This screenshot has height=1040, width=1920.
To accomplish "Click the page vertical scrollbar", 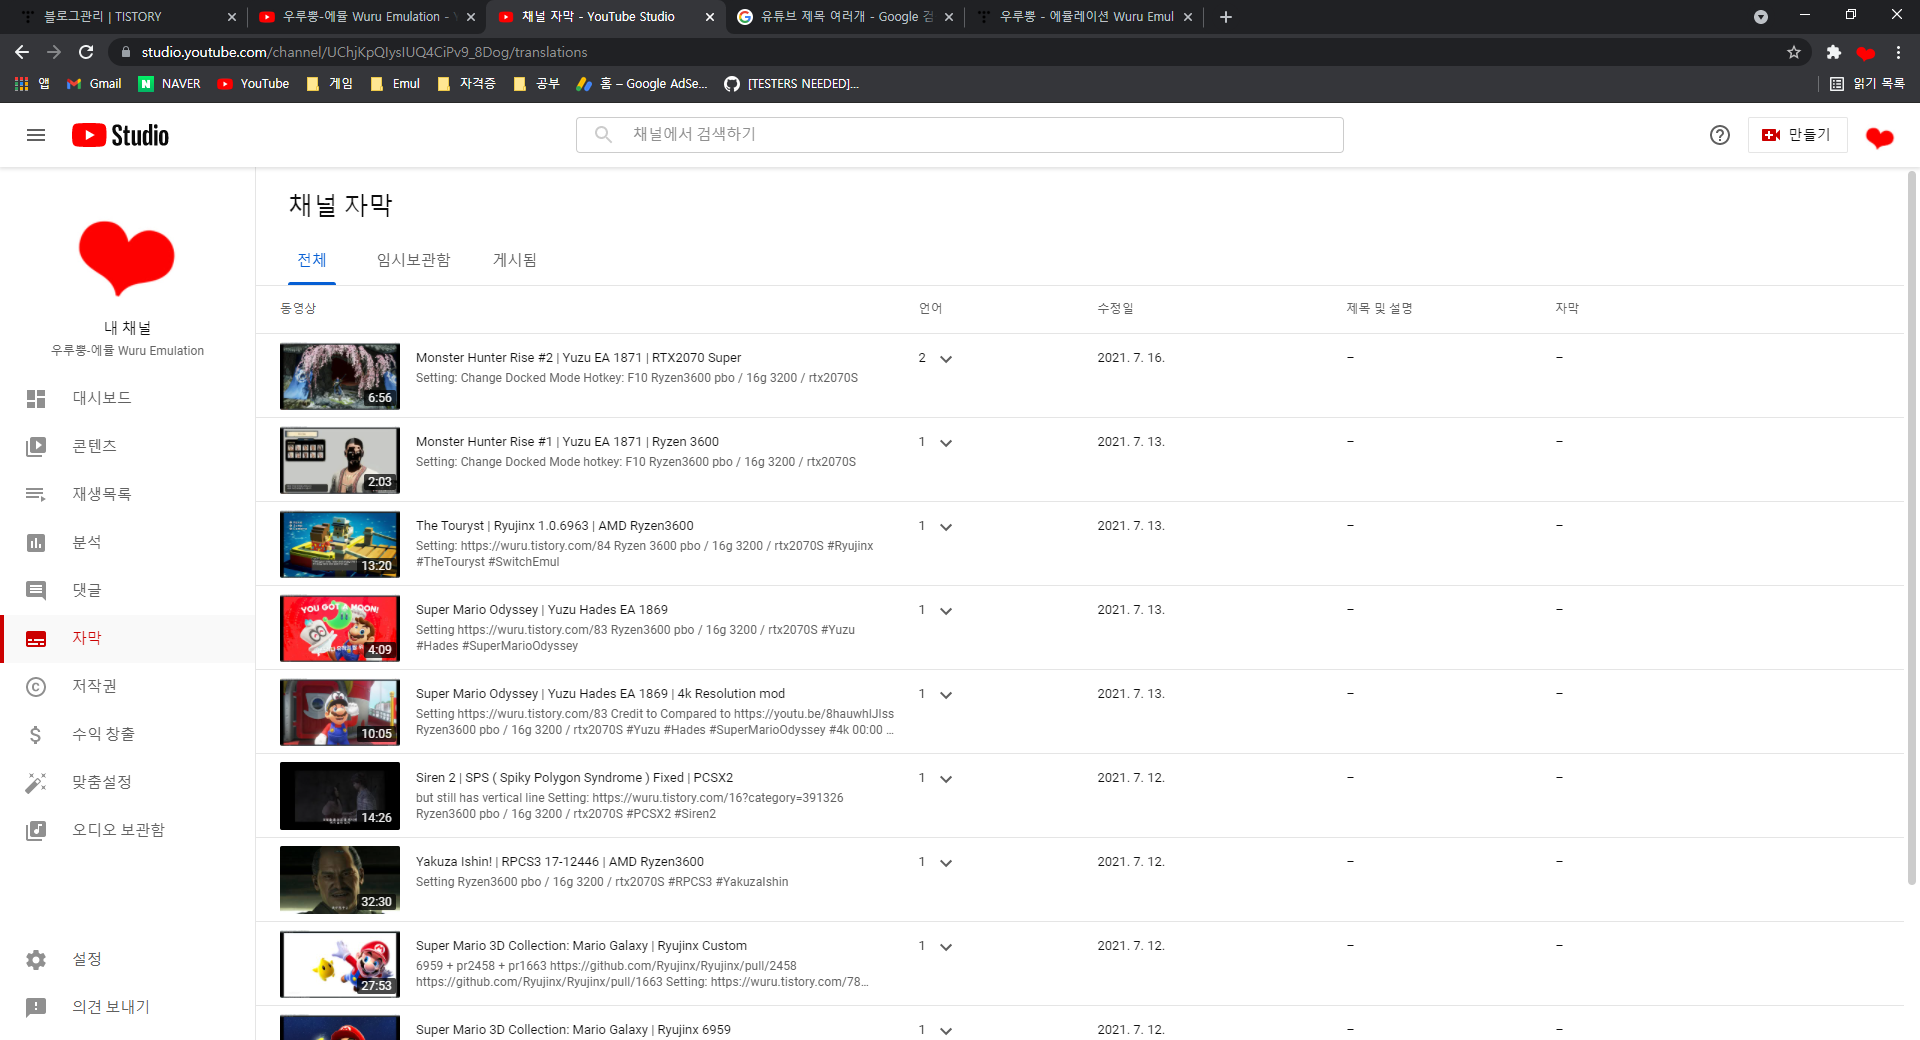I will 1912,527.
